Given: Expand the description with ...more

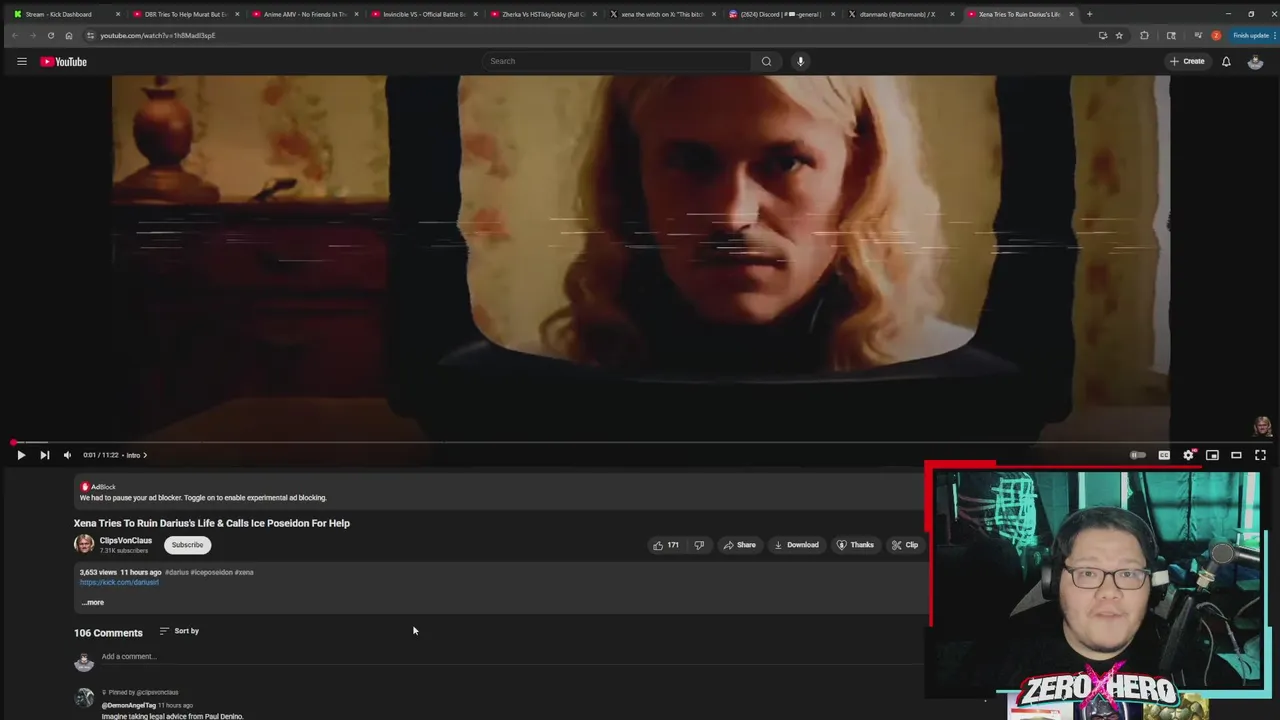Looking at the screenshot, I should click(x=92, y=602).
